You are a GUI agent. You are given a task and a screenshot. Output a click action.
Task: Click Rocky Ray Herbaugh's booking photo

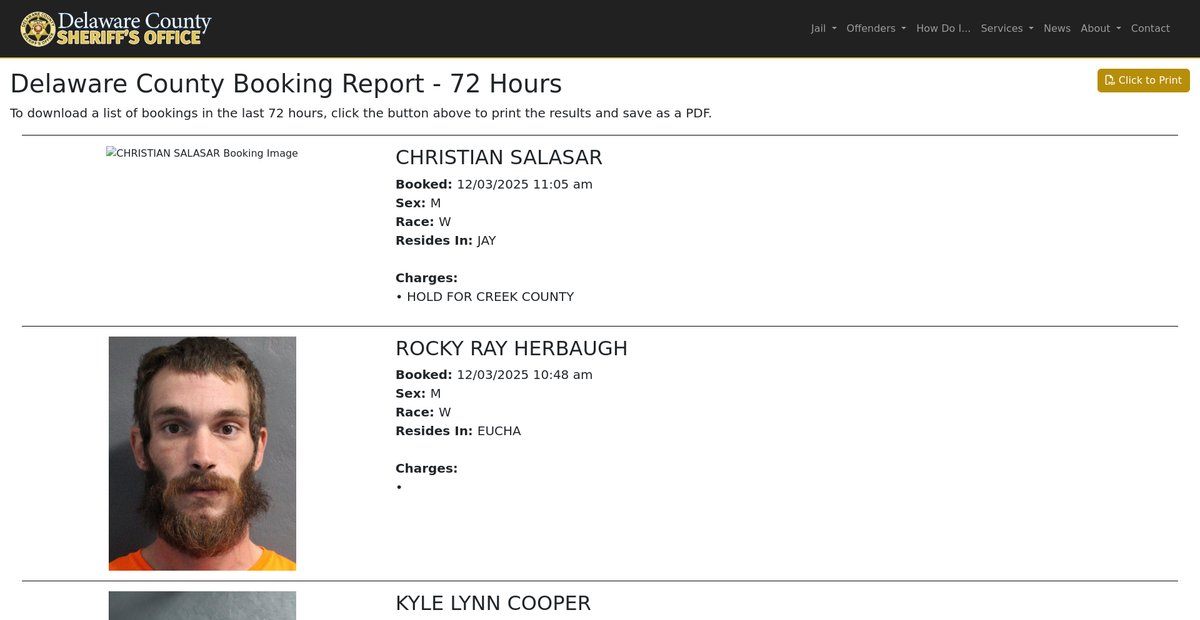202,453
